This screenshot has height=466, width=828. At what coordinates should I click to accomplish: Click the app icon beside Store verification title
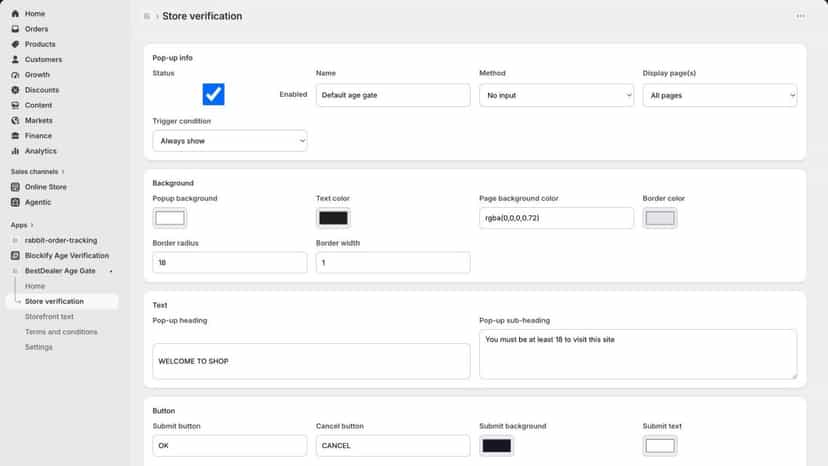(147, 16)
